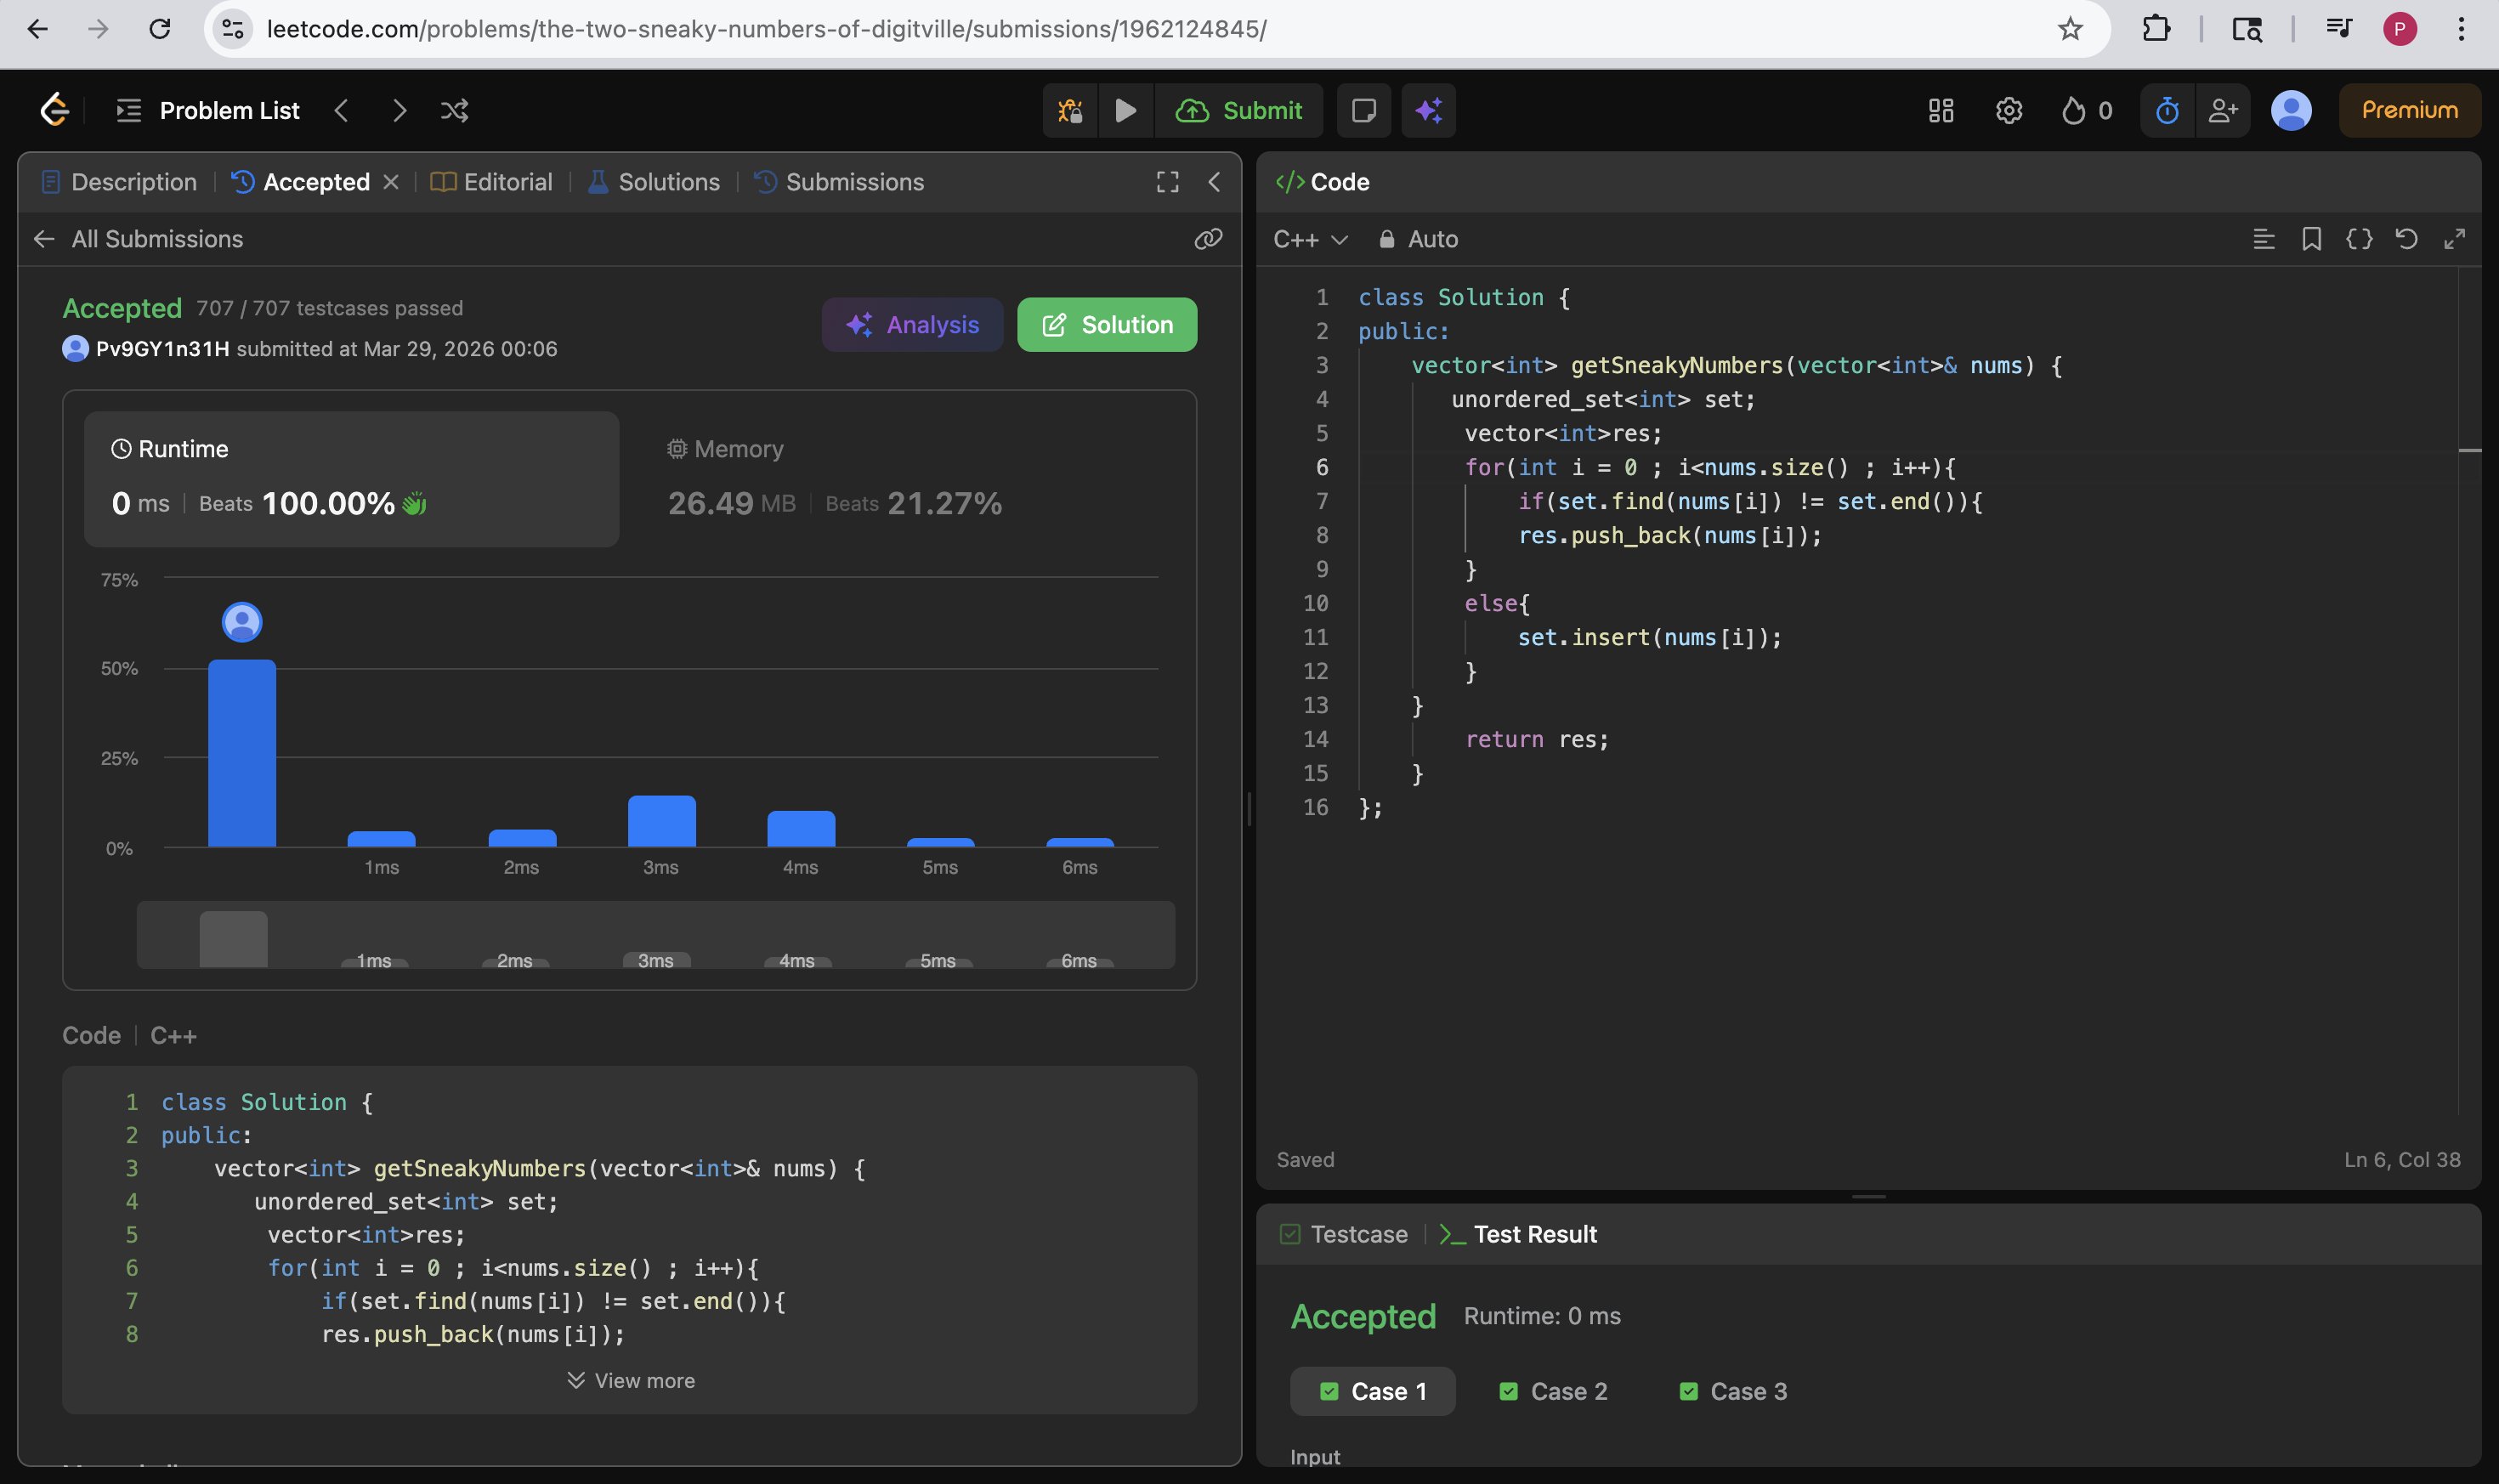Format code with the braces icon
Screen dimensions: 2499x1484
tap(2359, 239)
